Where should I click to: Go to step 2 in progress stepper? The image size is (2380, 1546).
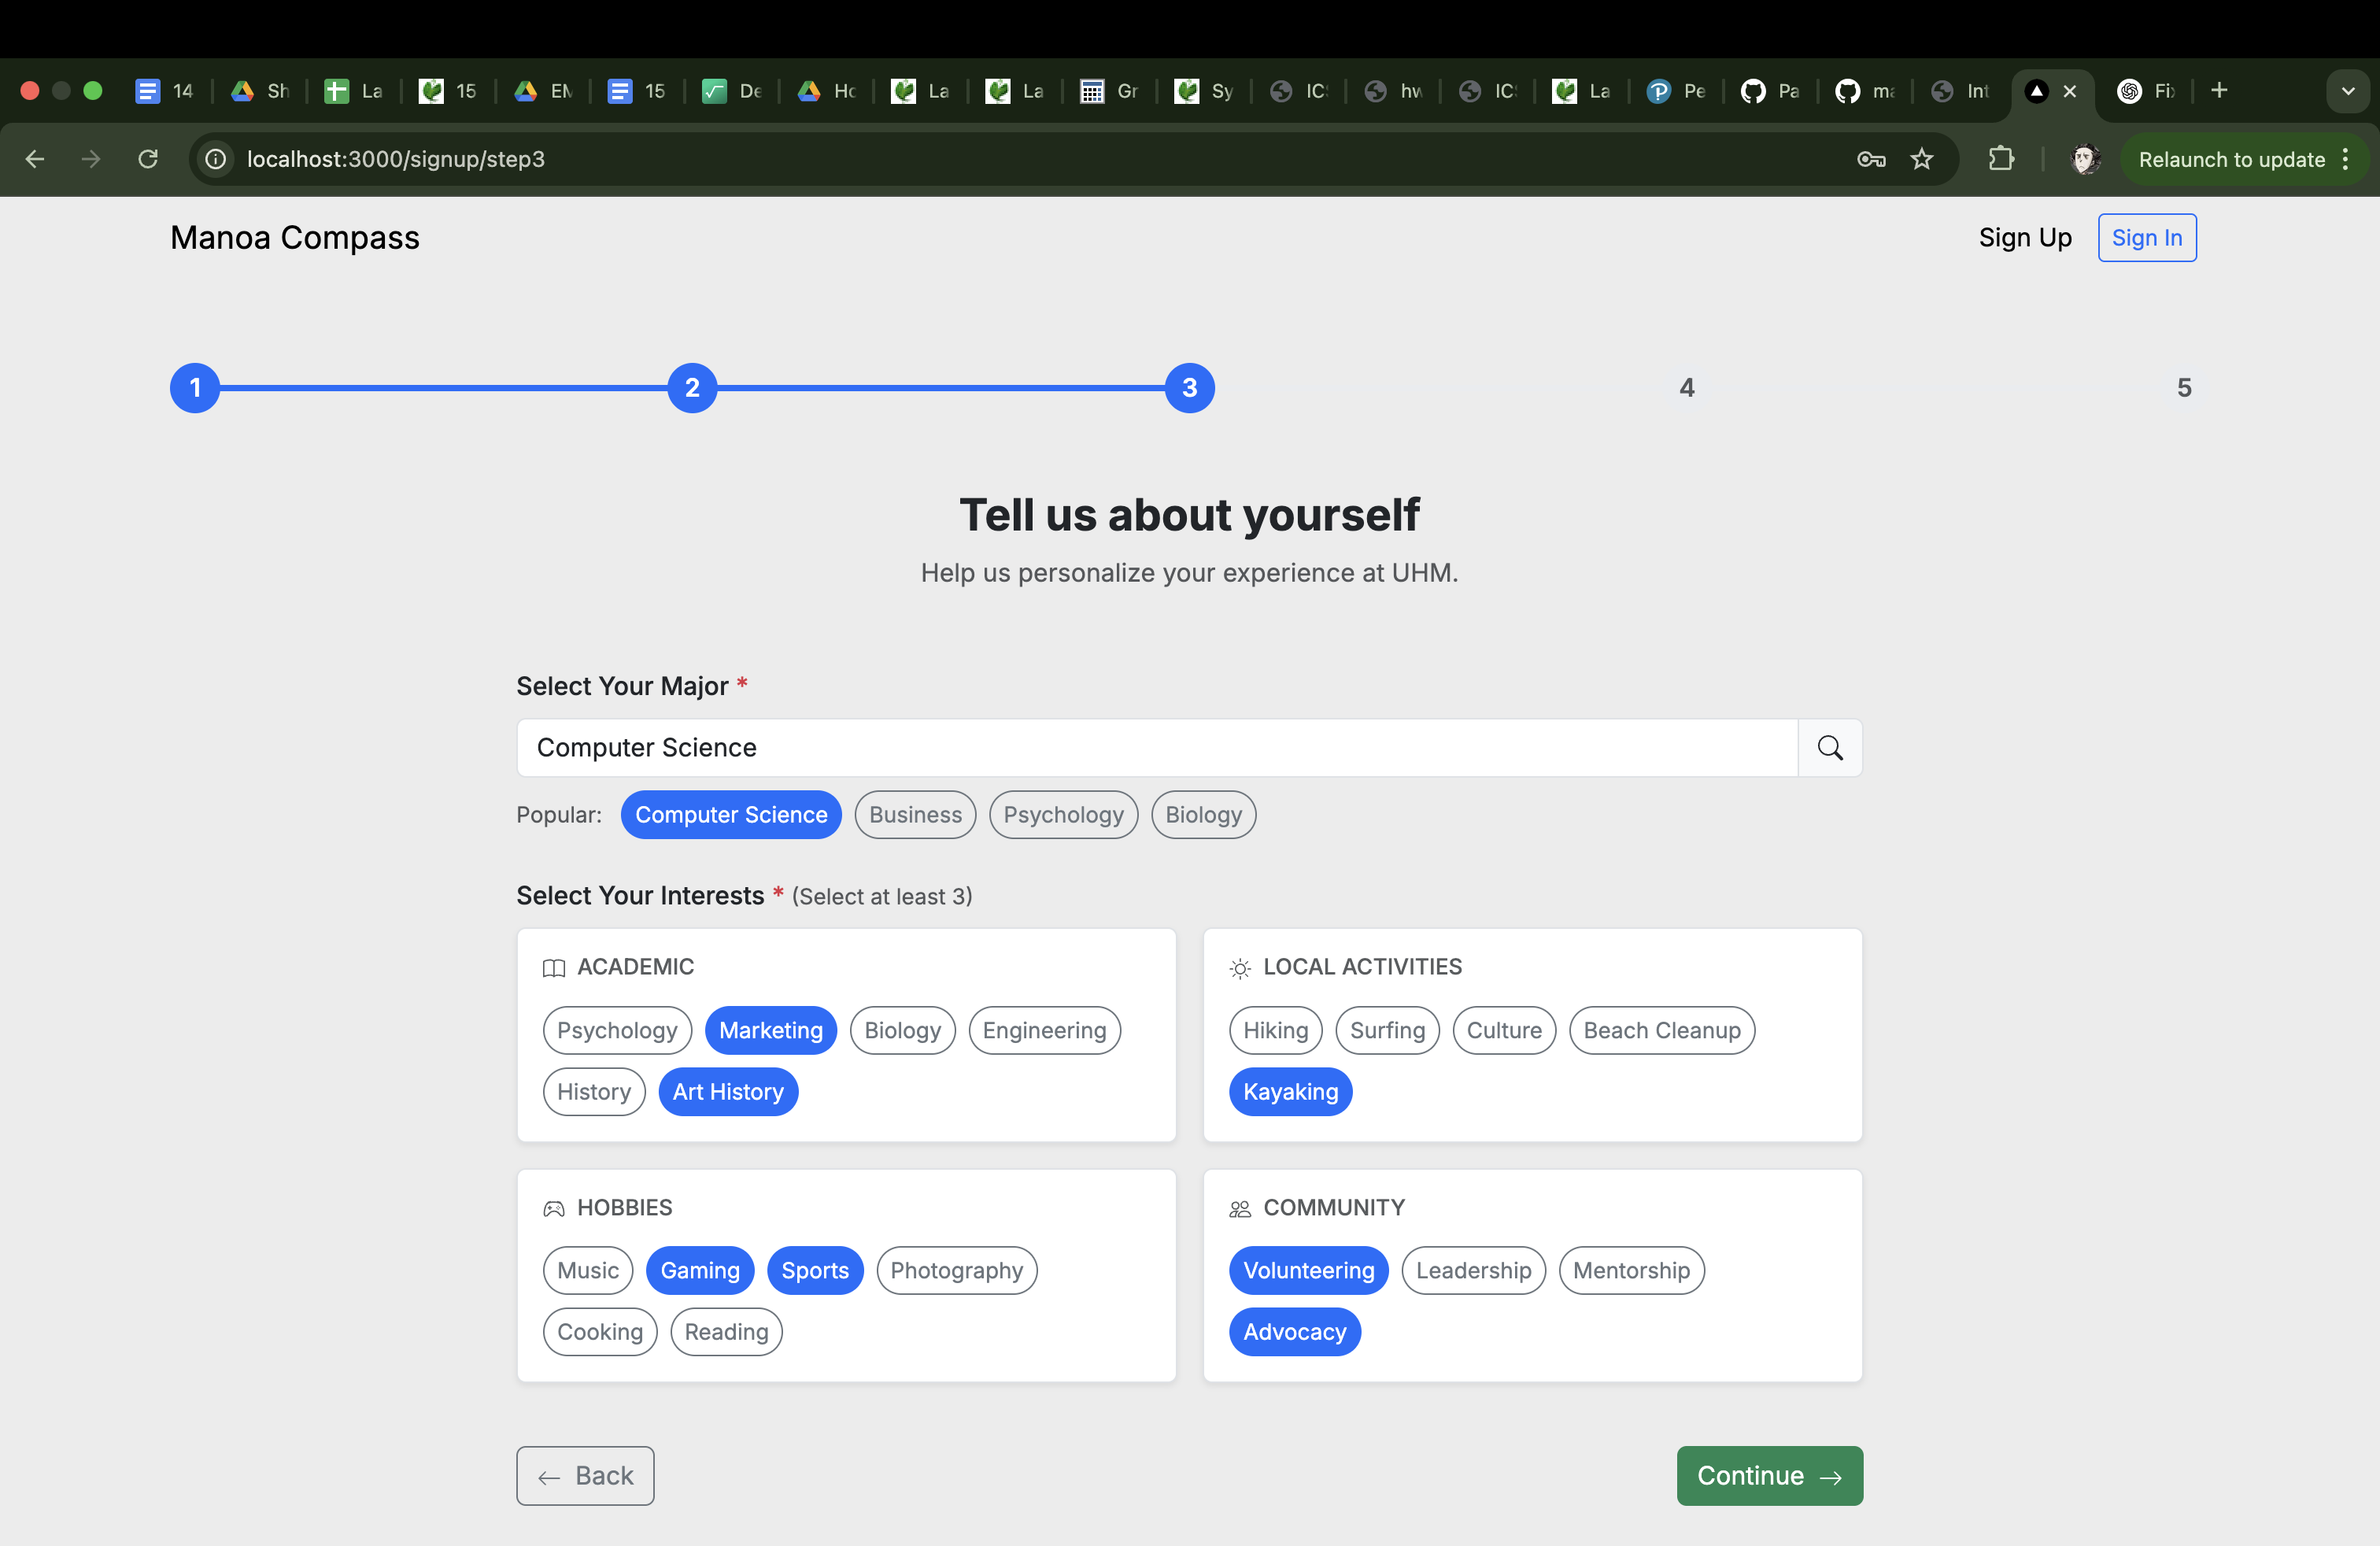tap(692, 387)
